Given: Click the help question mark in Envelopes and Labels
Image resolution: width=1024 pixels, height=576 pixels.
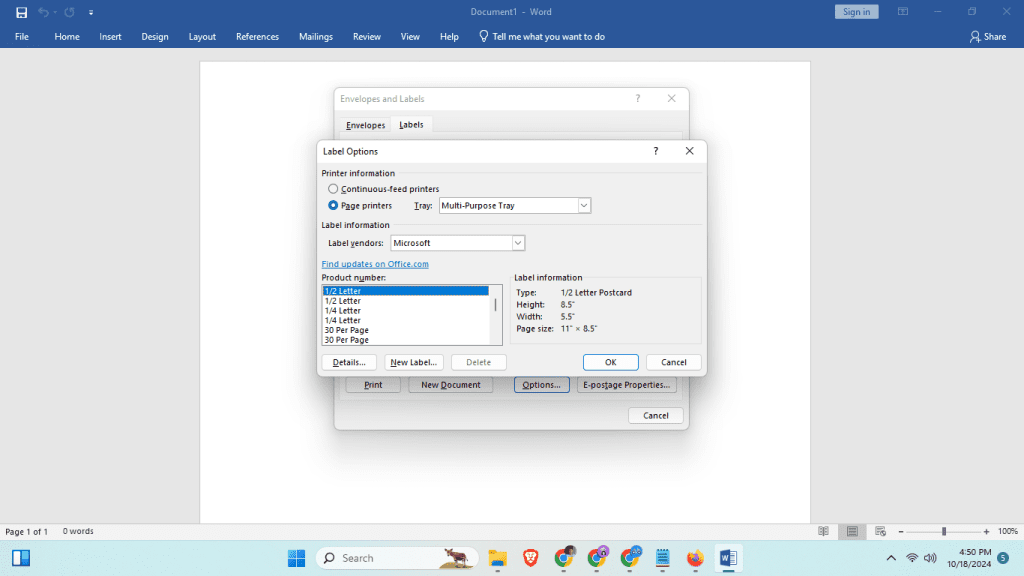Looking at the screenshot, I should (637, 99).
